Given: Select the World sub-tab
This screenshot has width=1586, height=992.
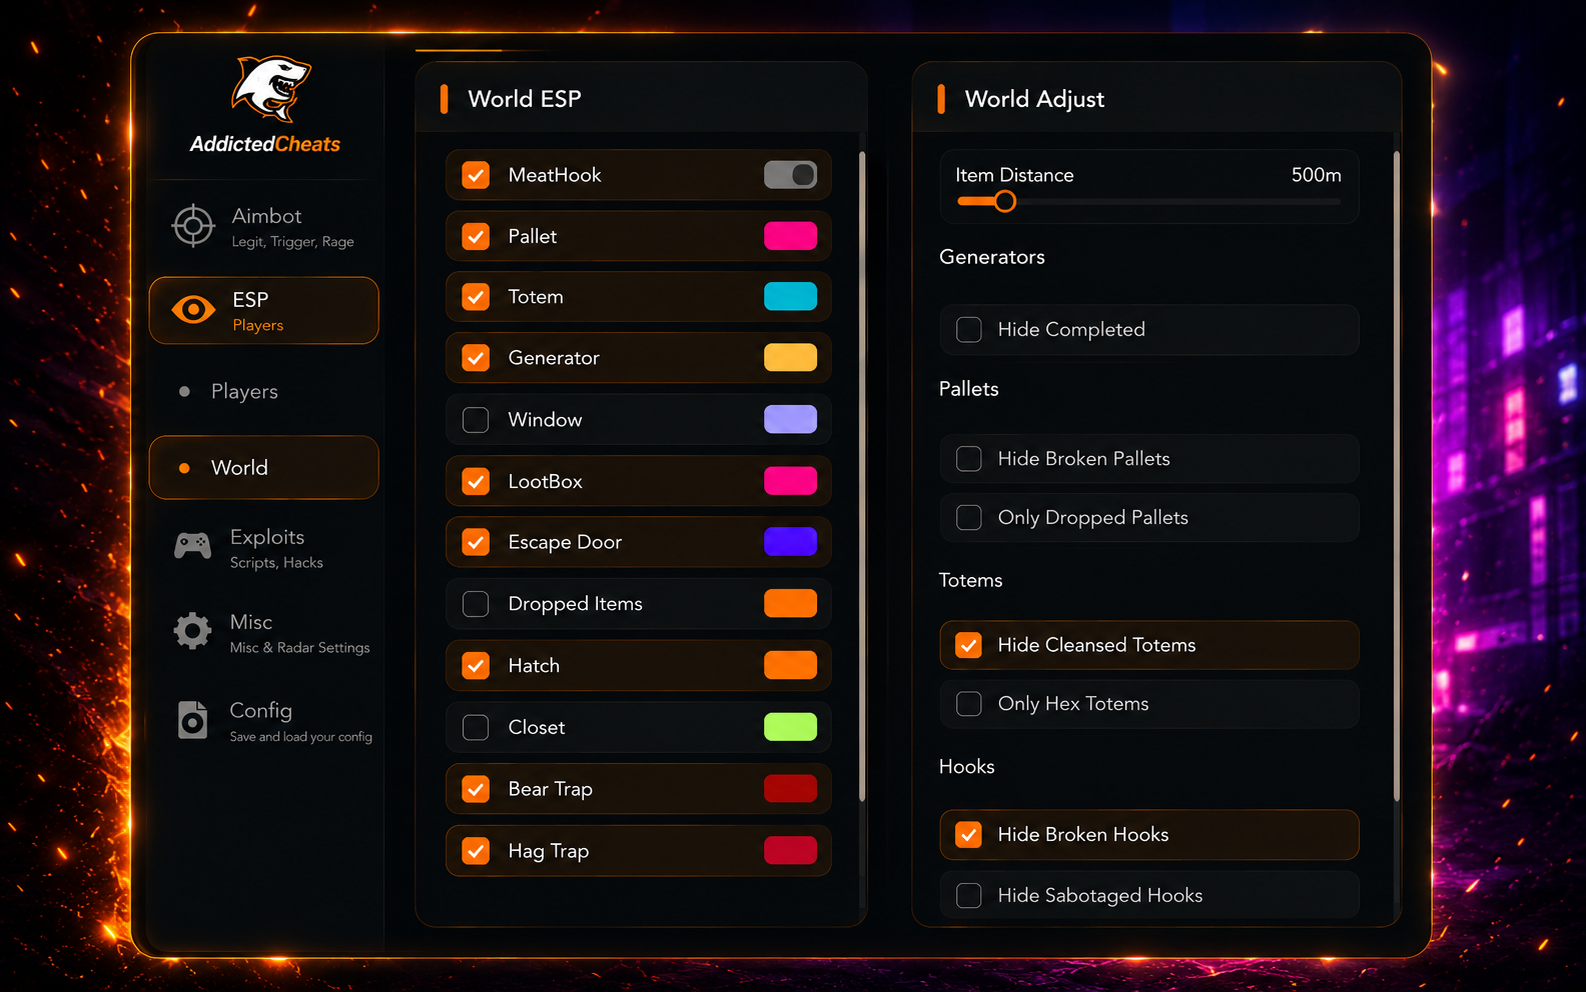Looking at the screenshot, I should (264, 467).
